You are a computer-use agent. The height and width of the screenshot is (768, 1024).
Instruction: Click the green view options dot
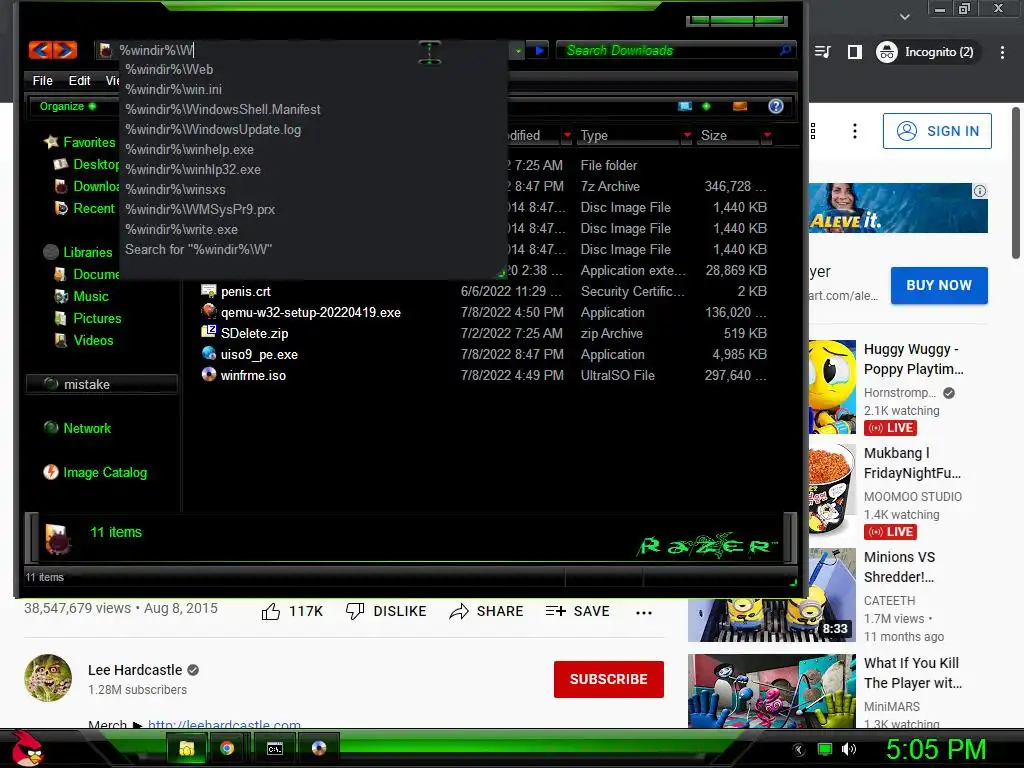click(x=706, y=106)
